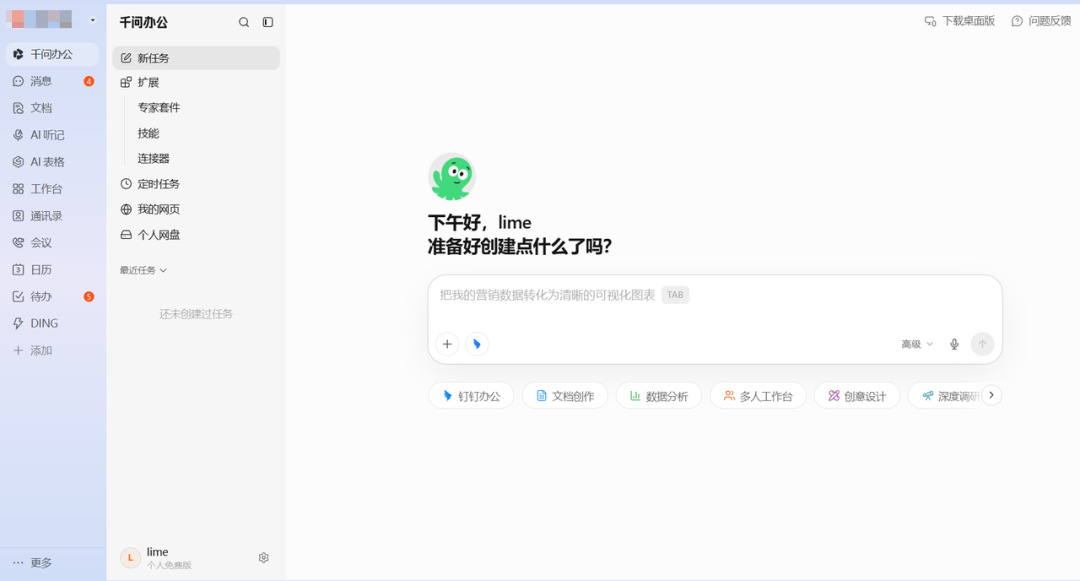Open 扩展 extensions
Screen dimensions: 1080x581
point(196,83)
